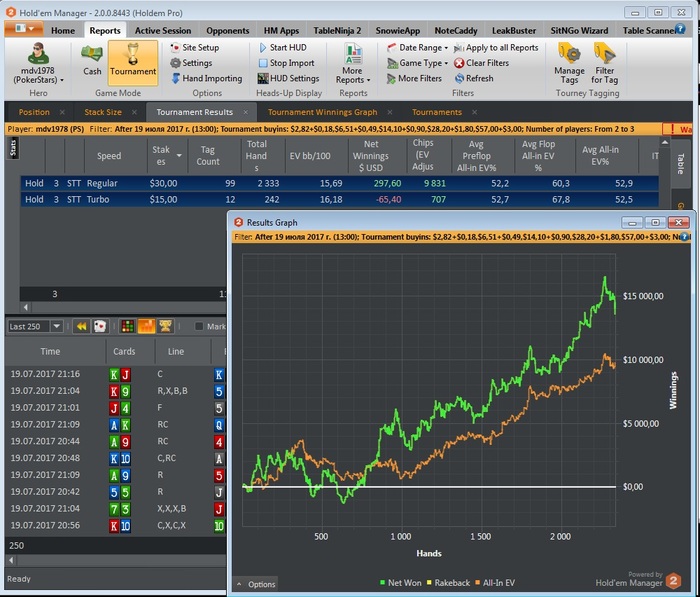
Task: Open the Hold'em Manager application menu button
Action: [x=24, y=29]
